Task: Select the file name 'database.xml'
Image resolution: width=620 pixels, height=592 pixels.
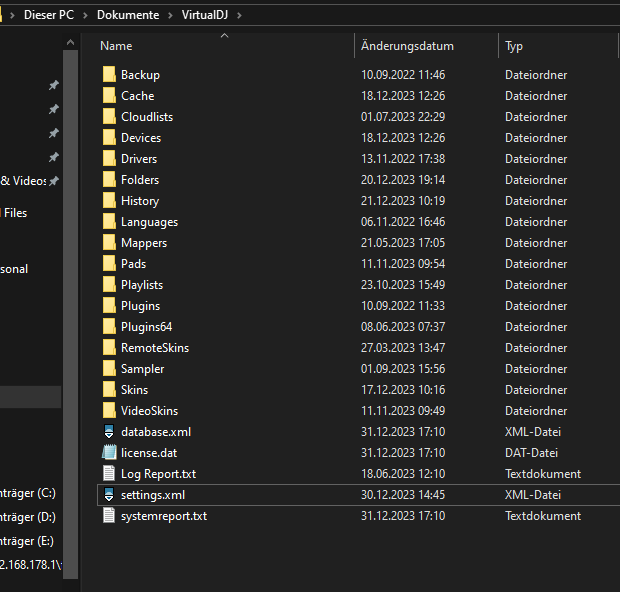Action: 156,431
